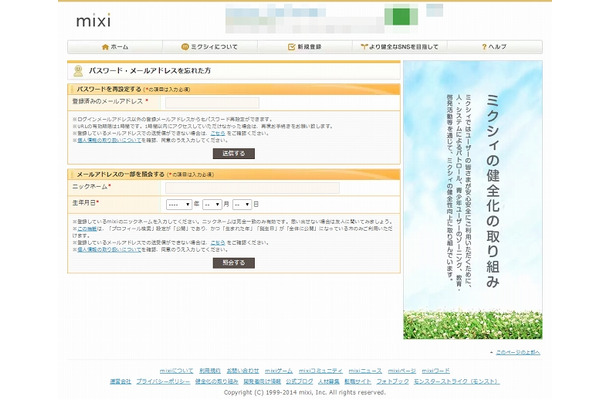This screenshot has width=610, height=400.
Task: Open footer link 利用規約
Action: click(x=210, y=371)
